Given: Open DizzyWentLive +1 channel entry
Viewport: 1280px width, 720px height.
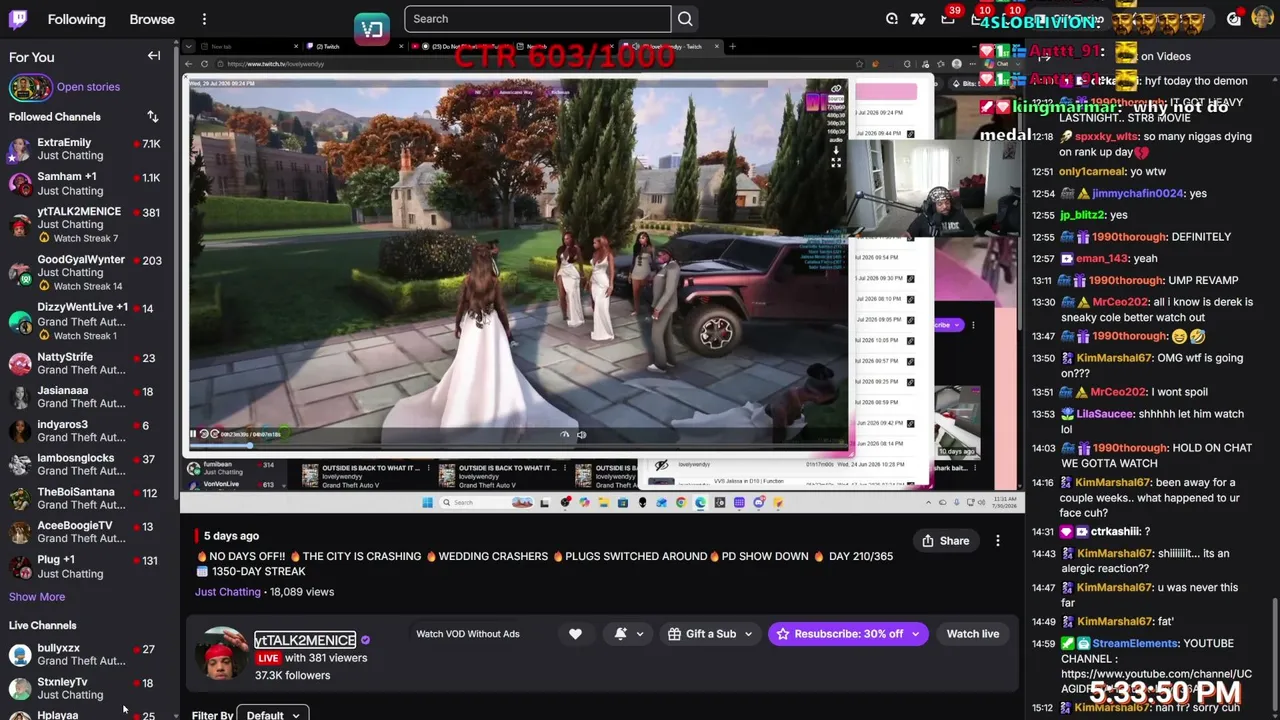Looking at the screenshot, I should (x=88, y=320).
